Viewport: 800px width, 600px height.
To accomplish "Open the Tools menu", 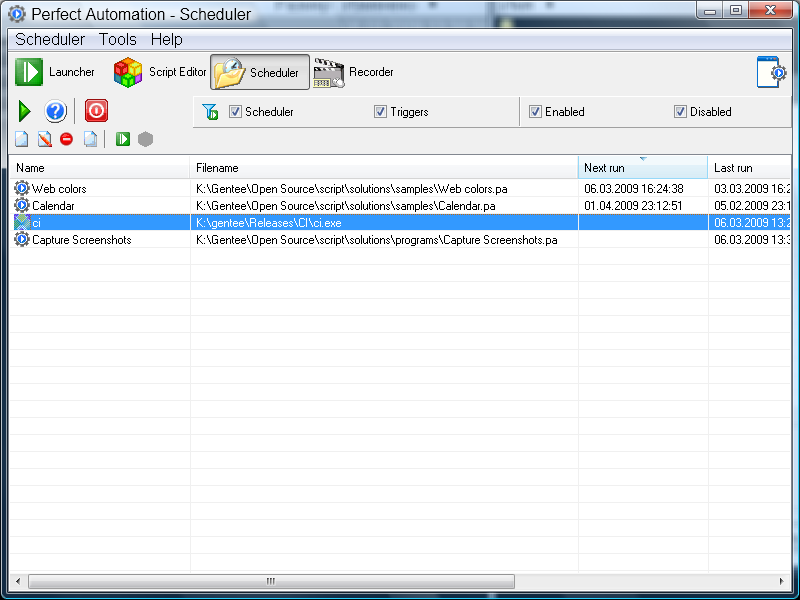I will [x=118, y=39].
